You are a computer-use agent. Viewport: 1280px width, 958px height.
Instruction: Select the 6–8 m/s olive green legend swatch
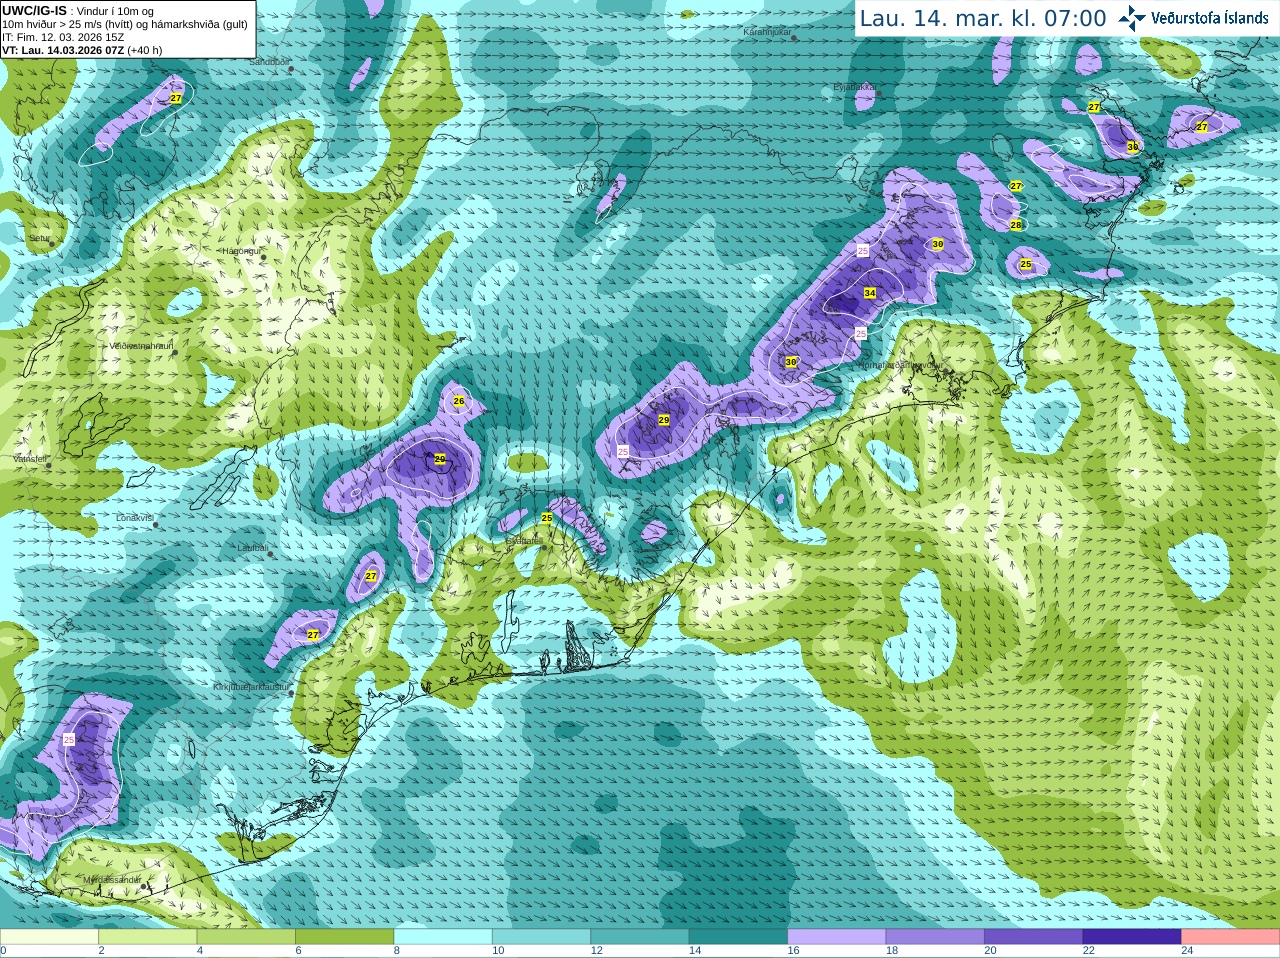[x=345, y=937]
